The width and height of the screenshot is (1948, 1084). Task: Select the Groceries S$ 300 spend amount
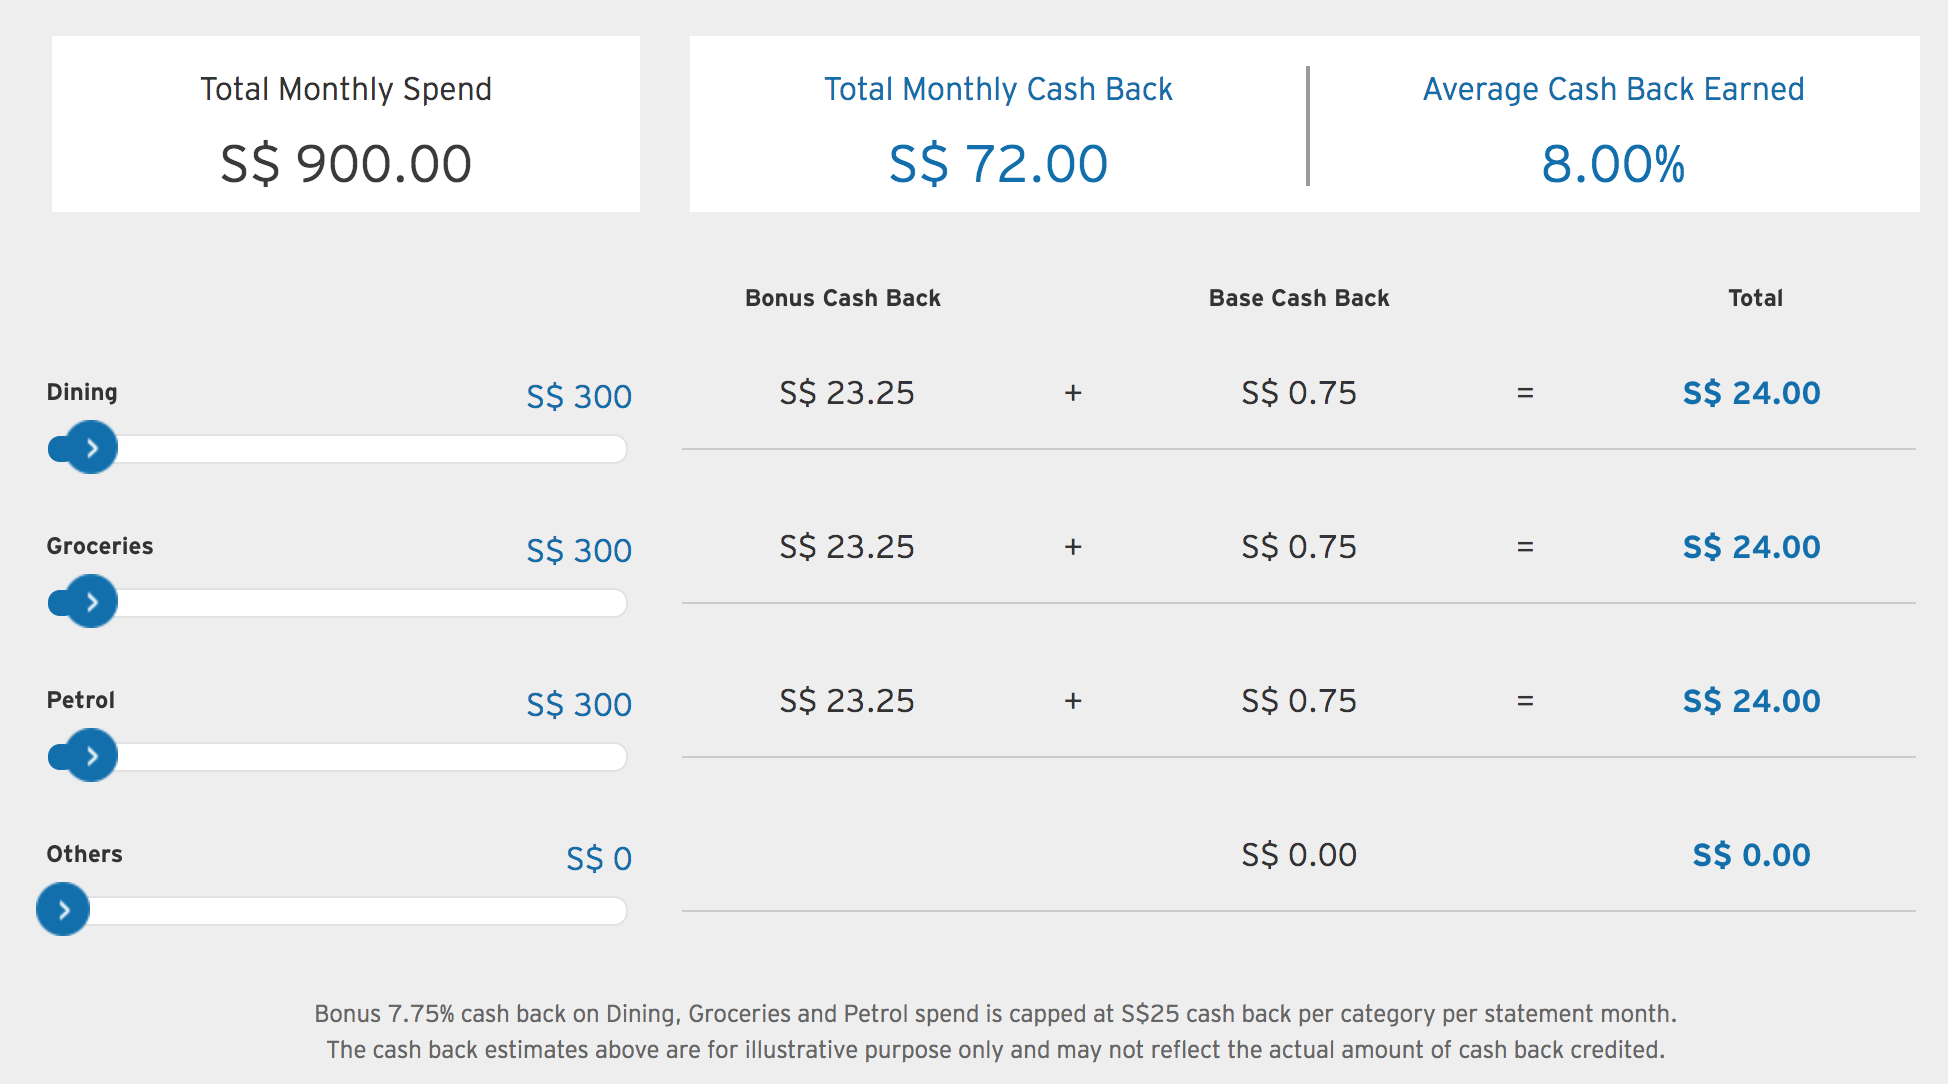coord(579,551)
